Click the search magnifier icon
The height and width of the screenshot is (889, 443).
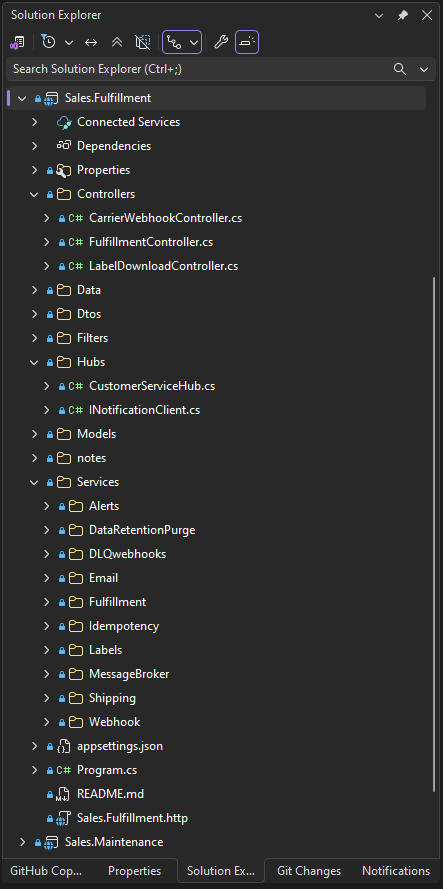(x=400, y=69)
